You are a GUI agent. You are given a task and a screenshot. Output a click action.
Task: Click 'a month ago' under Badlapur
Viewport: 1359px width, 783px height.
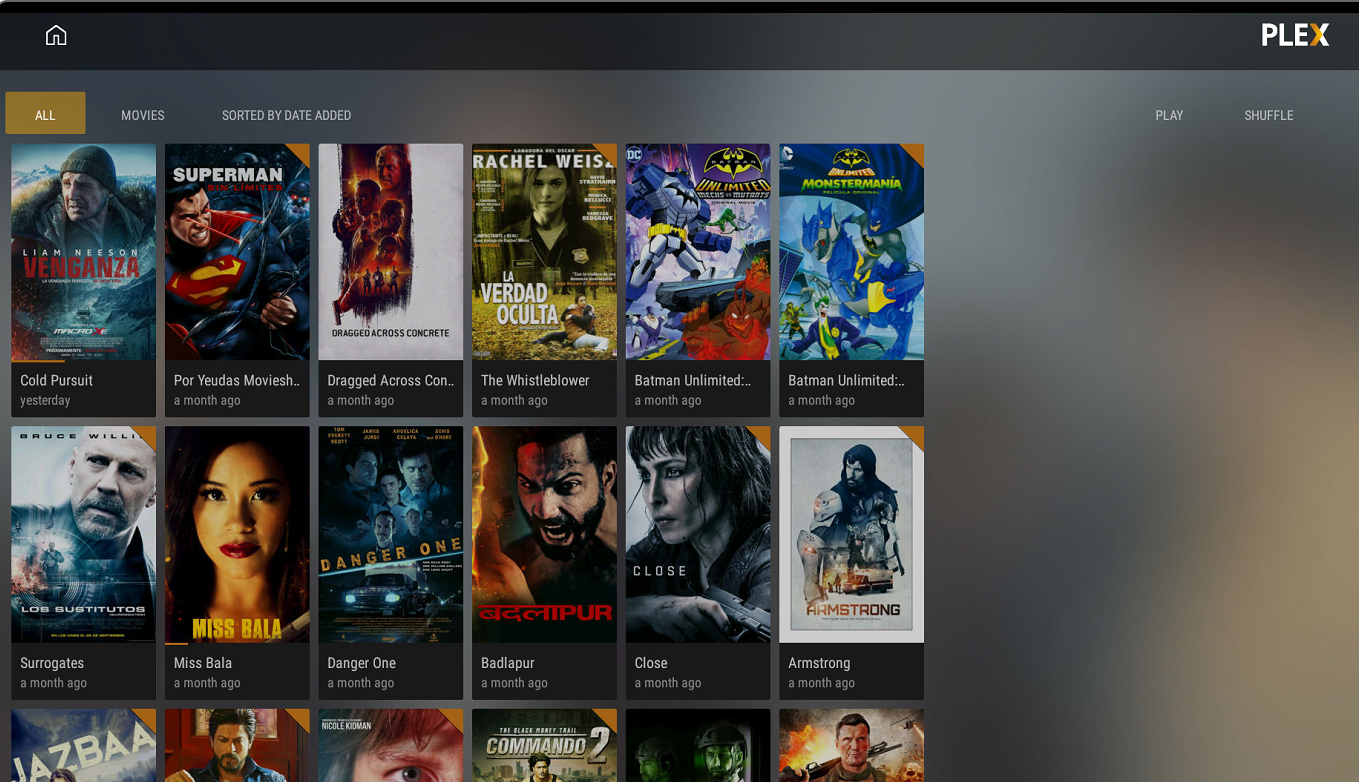tap(514, 684)
